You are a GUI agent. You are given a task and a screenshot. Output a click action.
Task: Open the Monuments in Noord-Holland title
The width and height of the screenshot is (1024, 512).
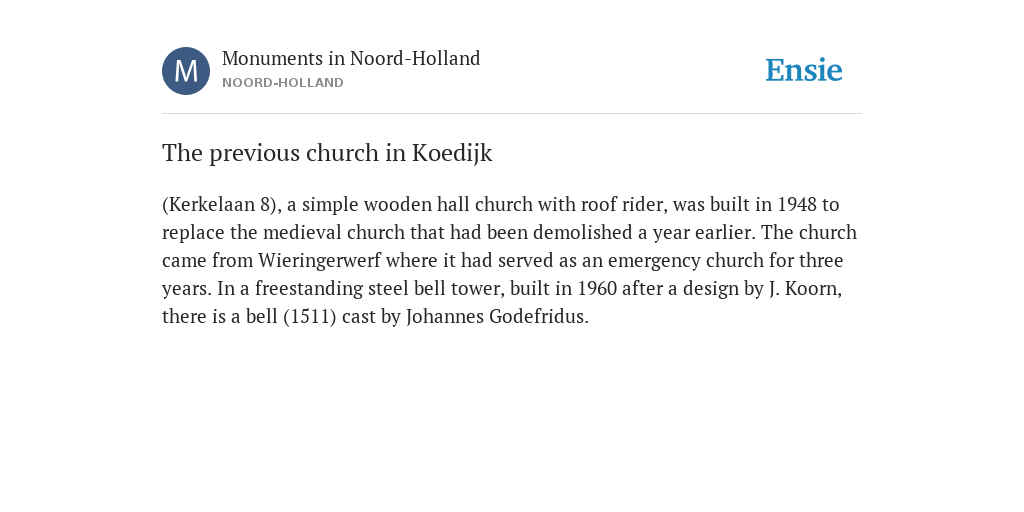[x=351, y=58]
